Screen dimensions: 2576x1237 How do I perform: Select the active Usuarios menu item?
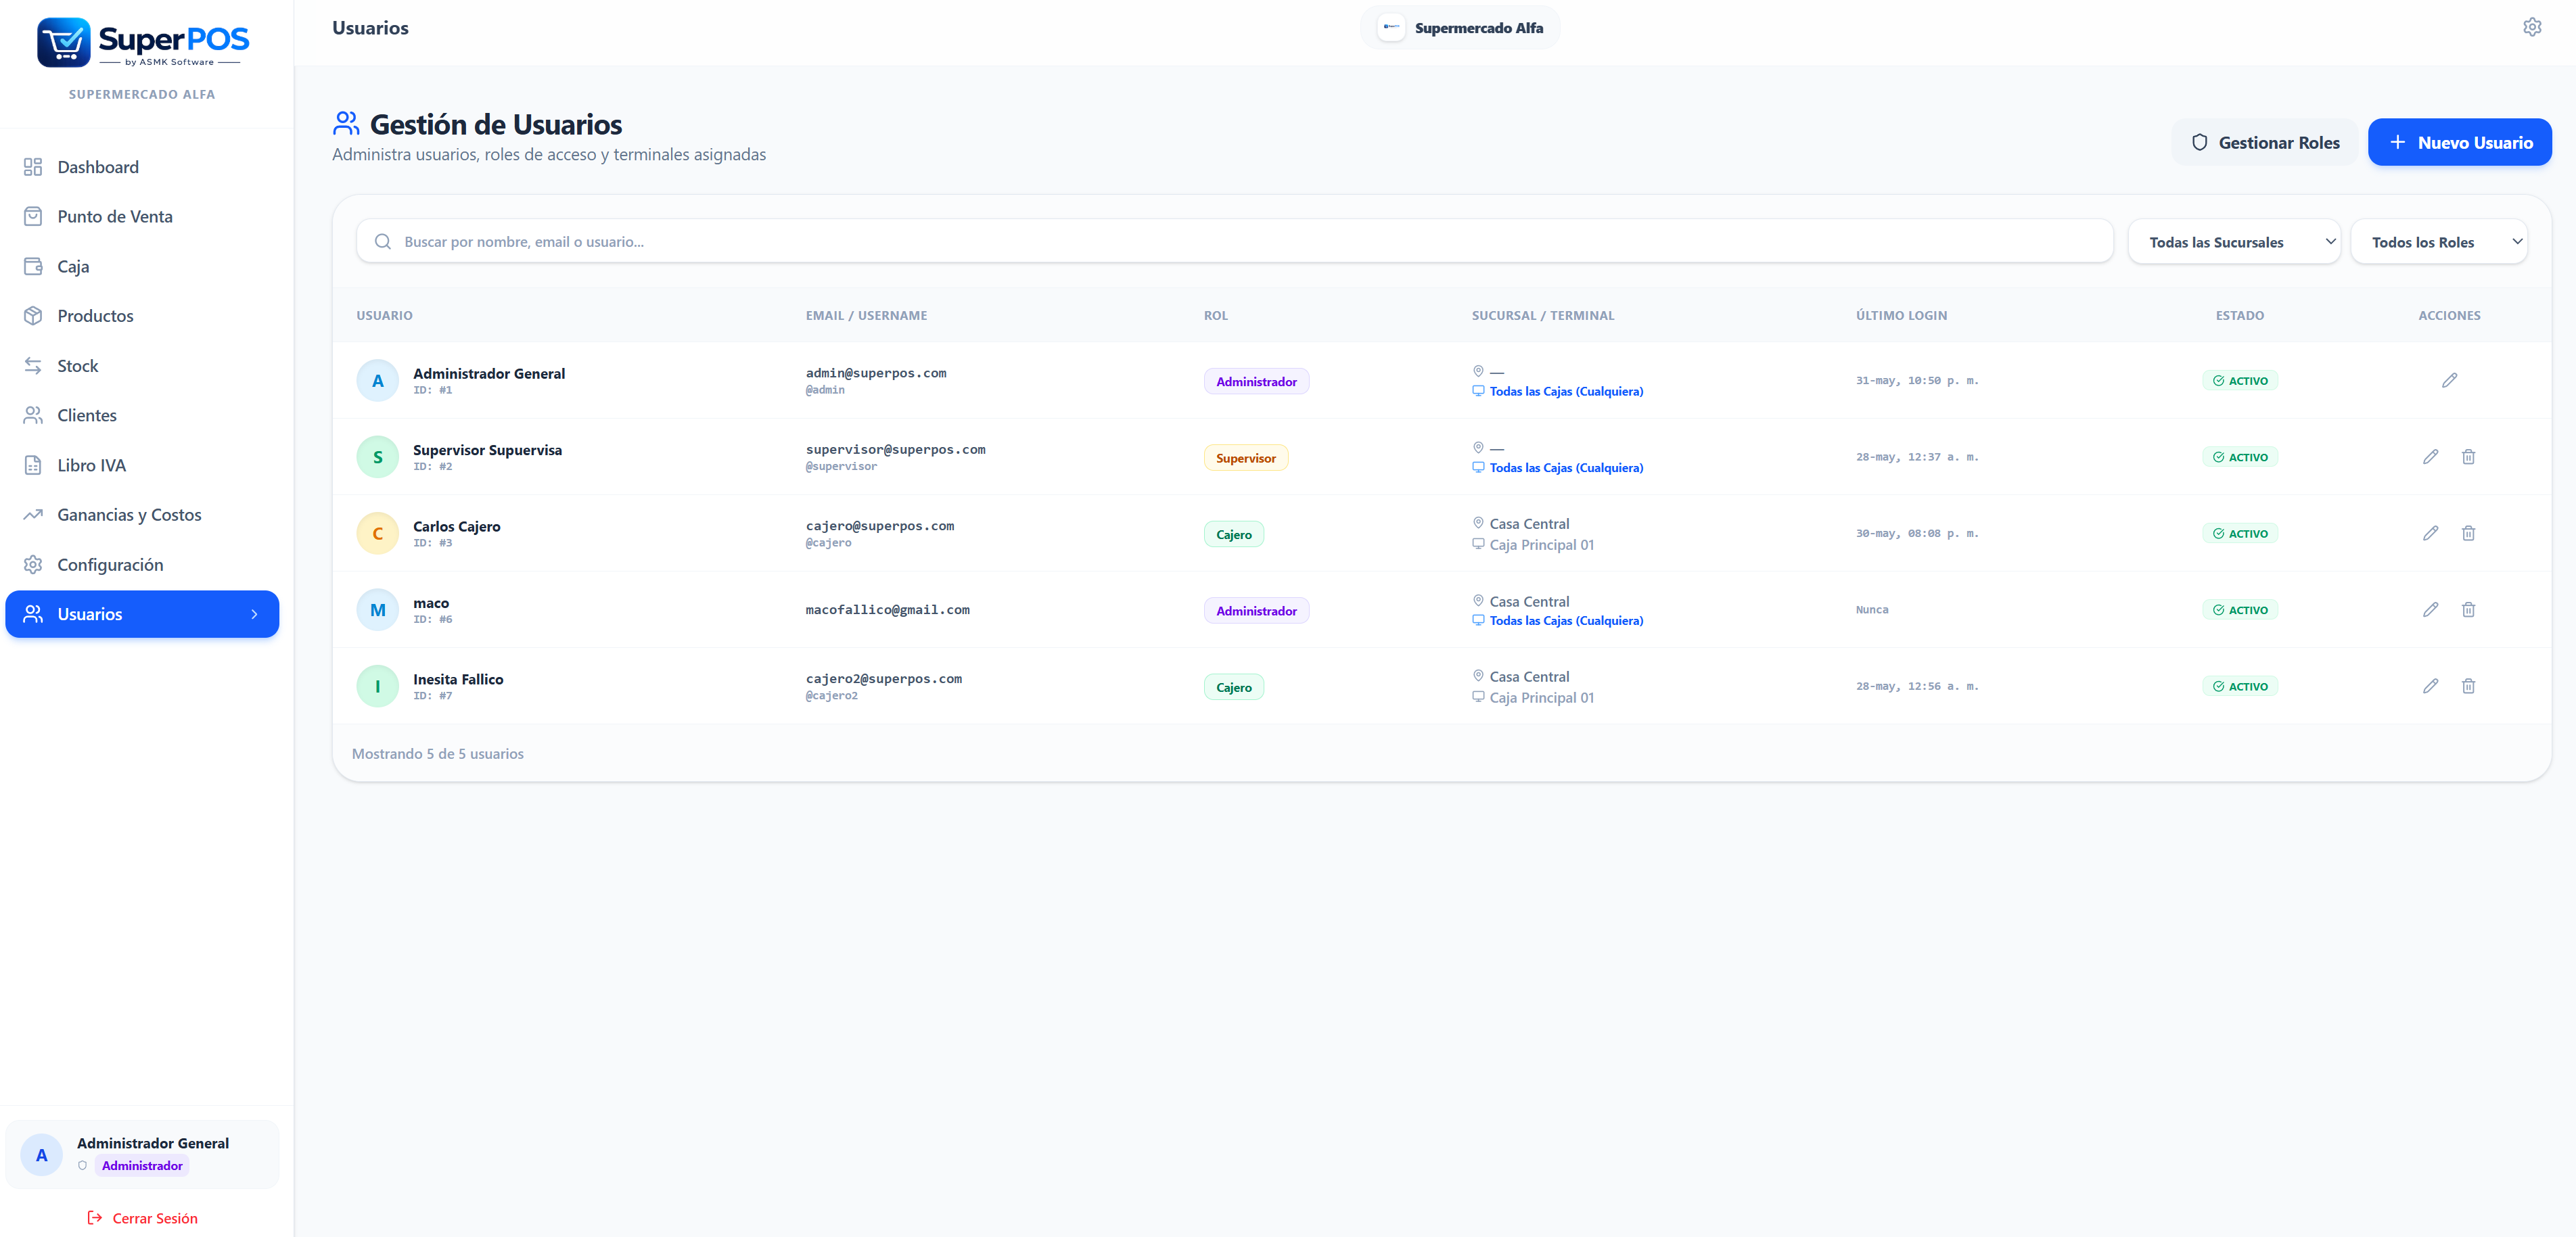[x=142, y=614]
